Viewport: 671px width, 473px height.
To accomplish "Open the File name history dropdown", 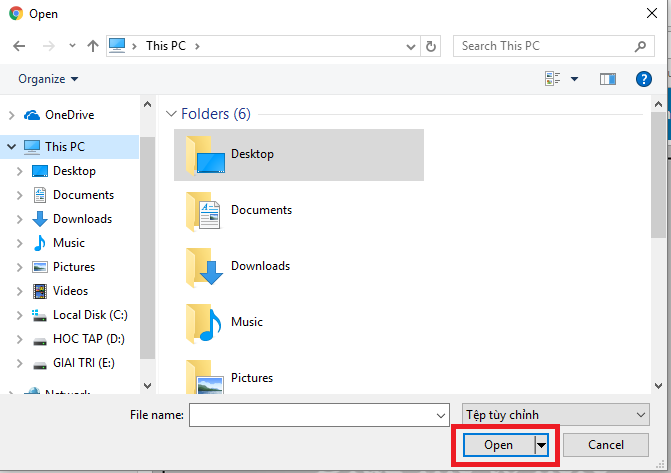I will [441, 415].
